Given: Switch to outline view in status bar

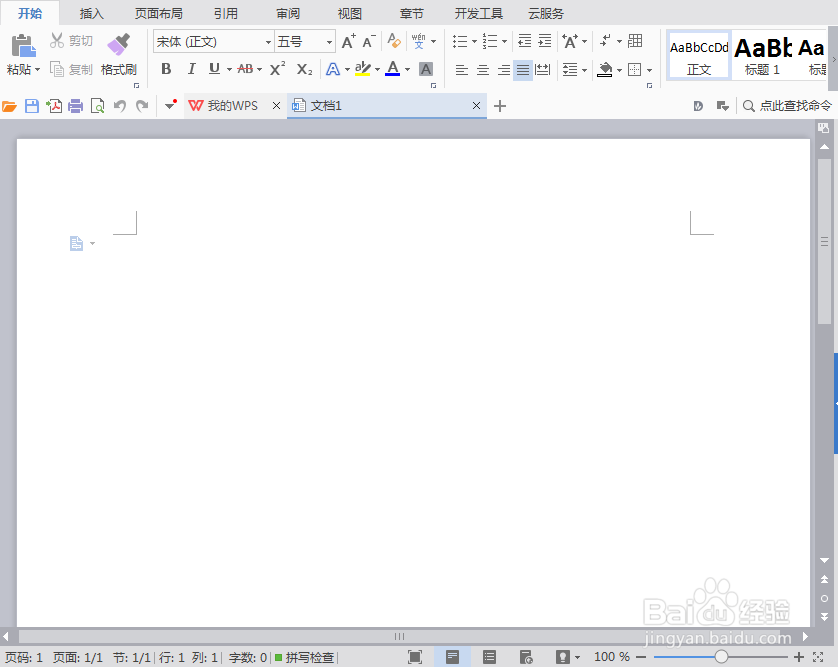Looking at the screenshot, I should [x=489, y=657].
